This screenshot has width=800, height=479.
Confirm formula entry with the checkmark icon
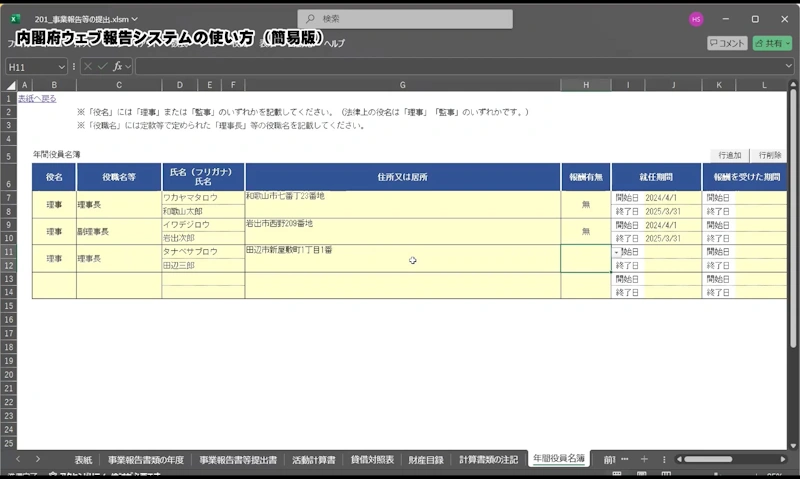click(x=101, y=66)
